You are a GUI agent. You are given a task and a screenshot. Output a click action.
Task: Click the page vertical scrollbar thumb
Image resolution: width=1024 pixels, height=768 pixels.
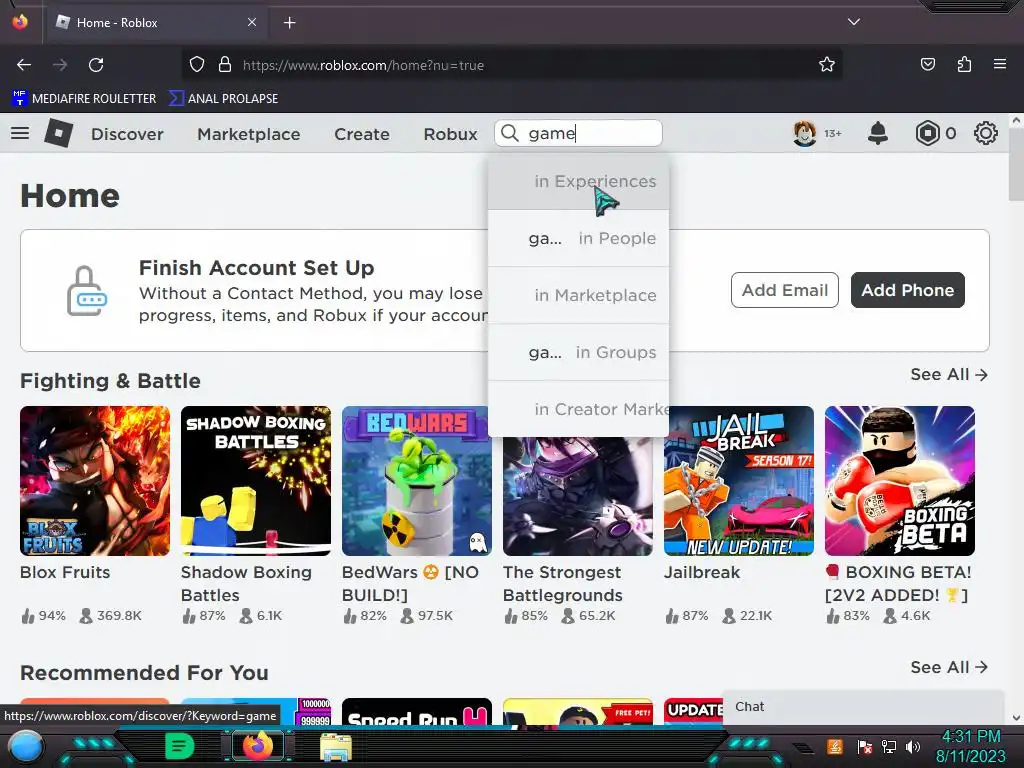(1016, 165)
